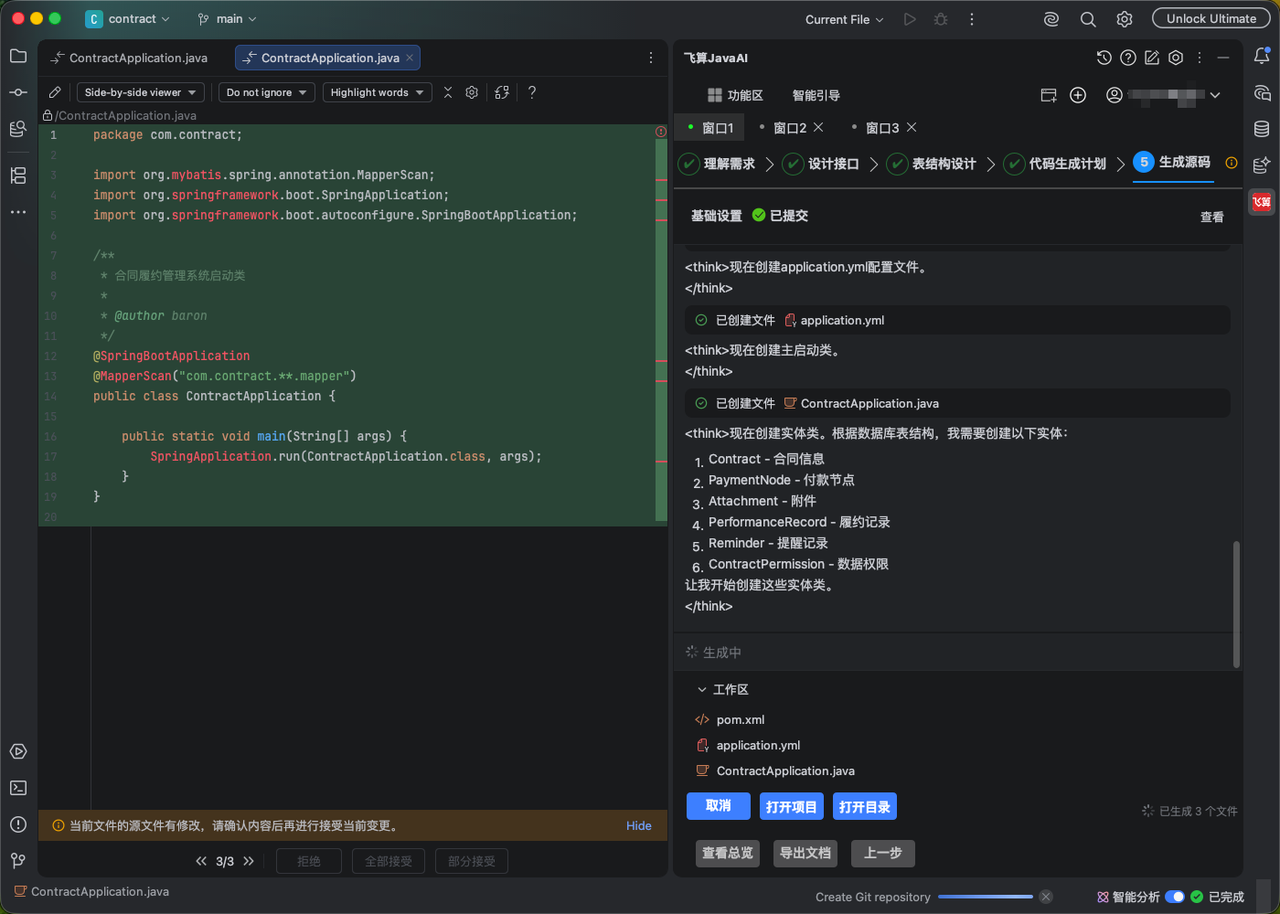The image size is (1280, 914).
Task: Select the first ContractApplication.java editor tab
Action: 129,58
